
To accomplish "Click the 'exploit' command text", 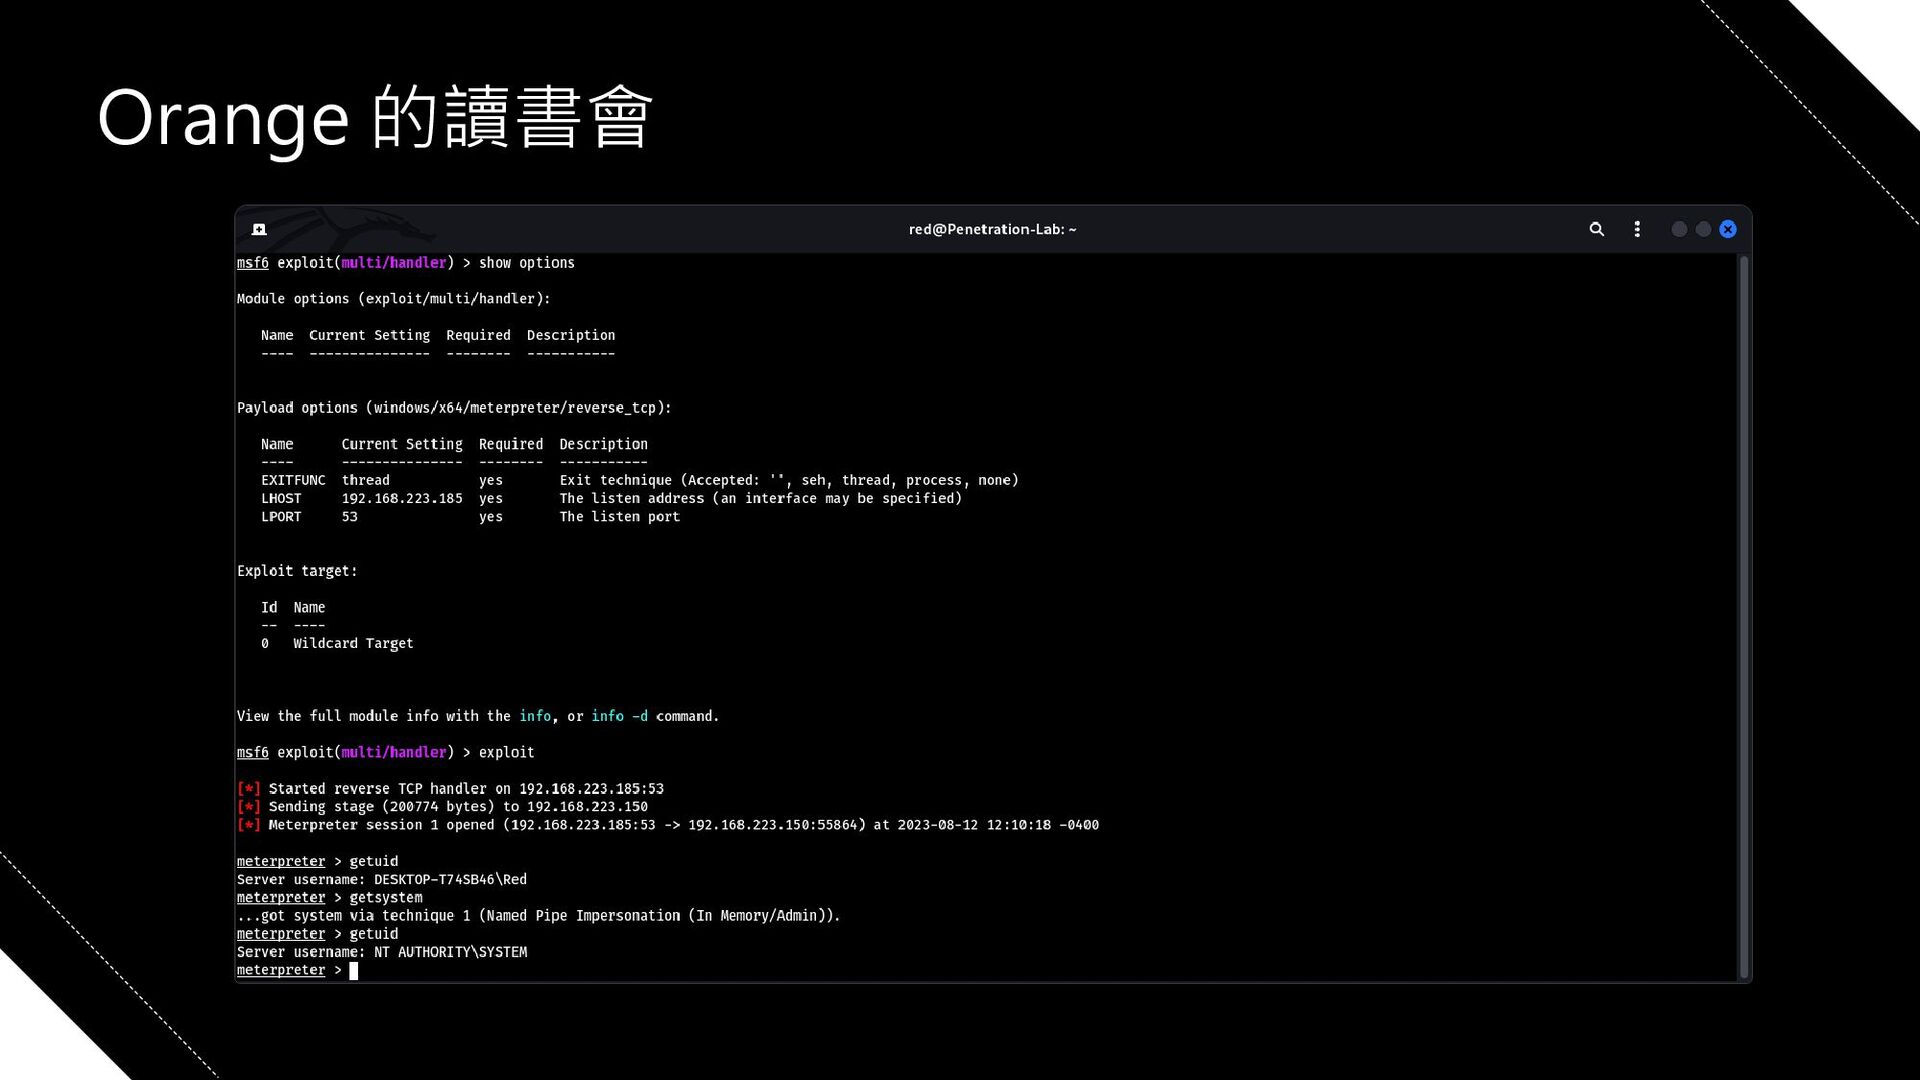I will (x=506, y=753).
